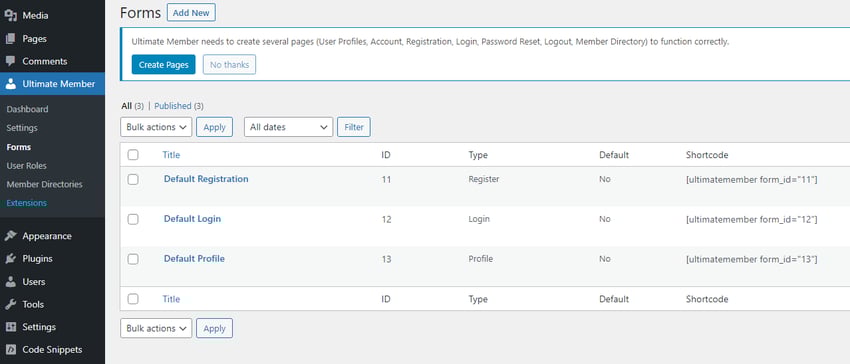Check the Default Login row checkbox
850x364 pixels.
click(133, 219)
